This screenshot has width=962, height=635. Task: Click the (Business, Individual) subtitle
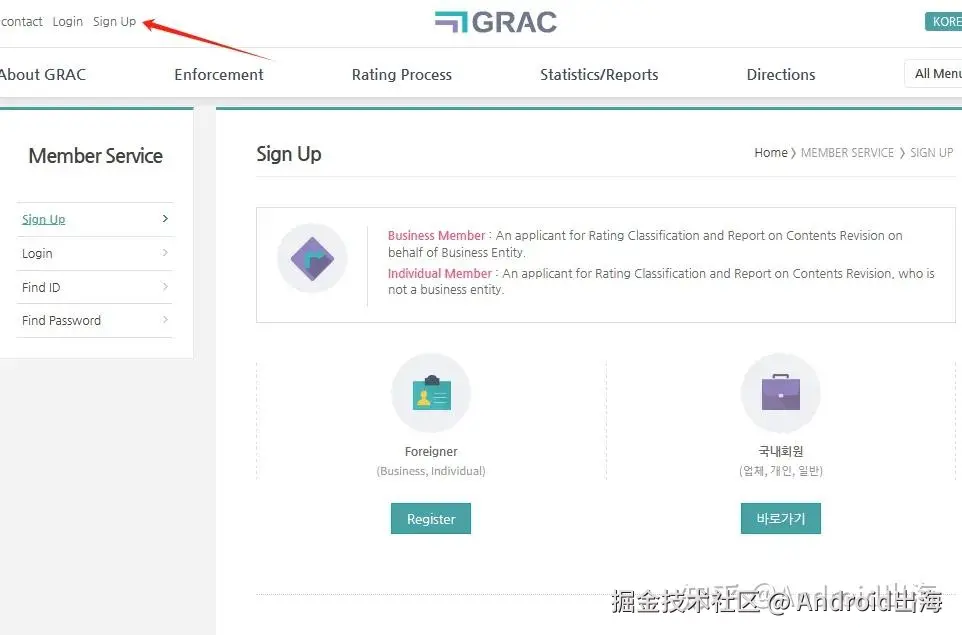431,471
